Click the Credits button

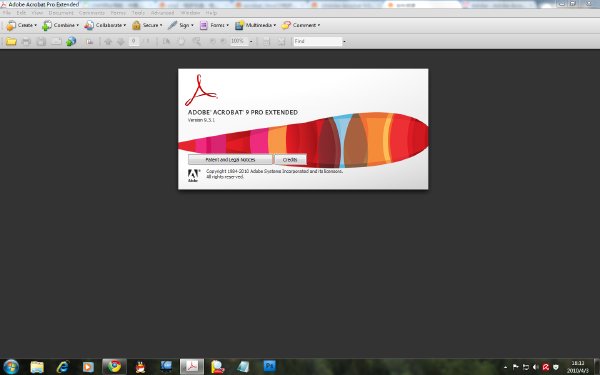pos(290,160)
